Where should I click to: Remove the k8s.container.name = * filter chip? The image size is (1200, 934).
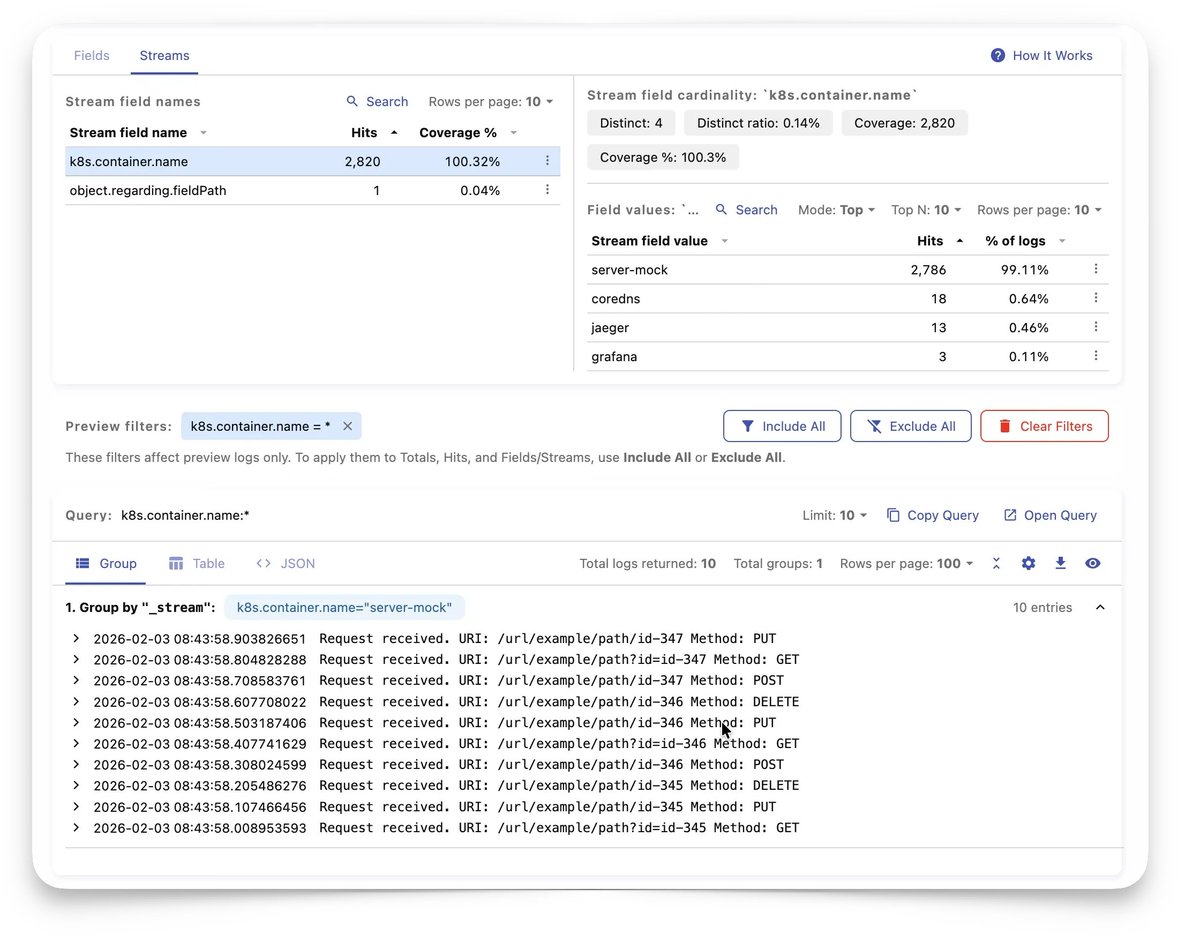[x=347, y=426]
